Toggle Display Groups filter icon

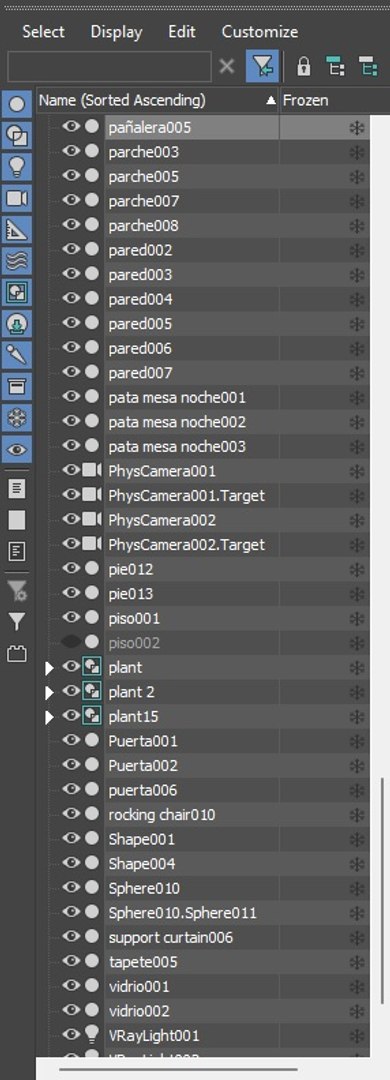[17, 293]
